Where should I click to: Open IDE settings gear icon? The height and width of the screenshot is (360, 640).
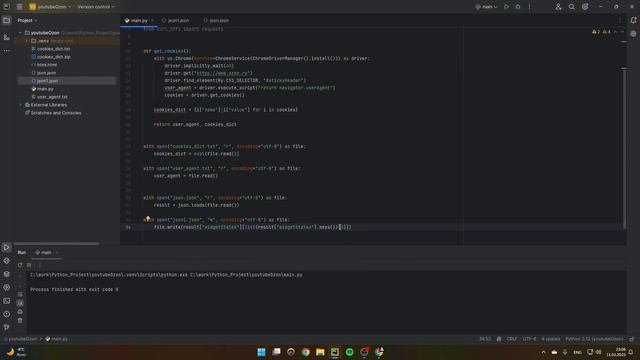[585, 7]
